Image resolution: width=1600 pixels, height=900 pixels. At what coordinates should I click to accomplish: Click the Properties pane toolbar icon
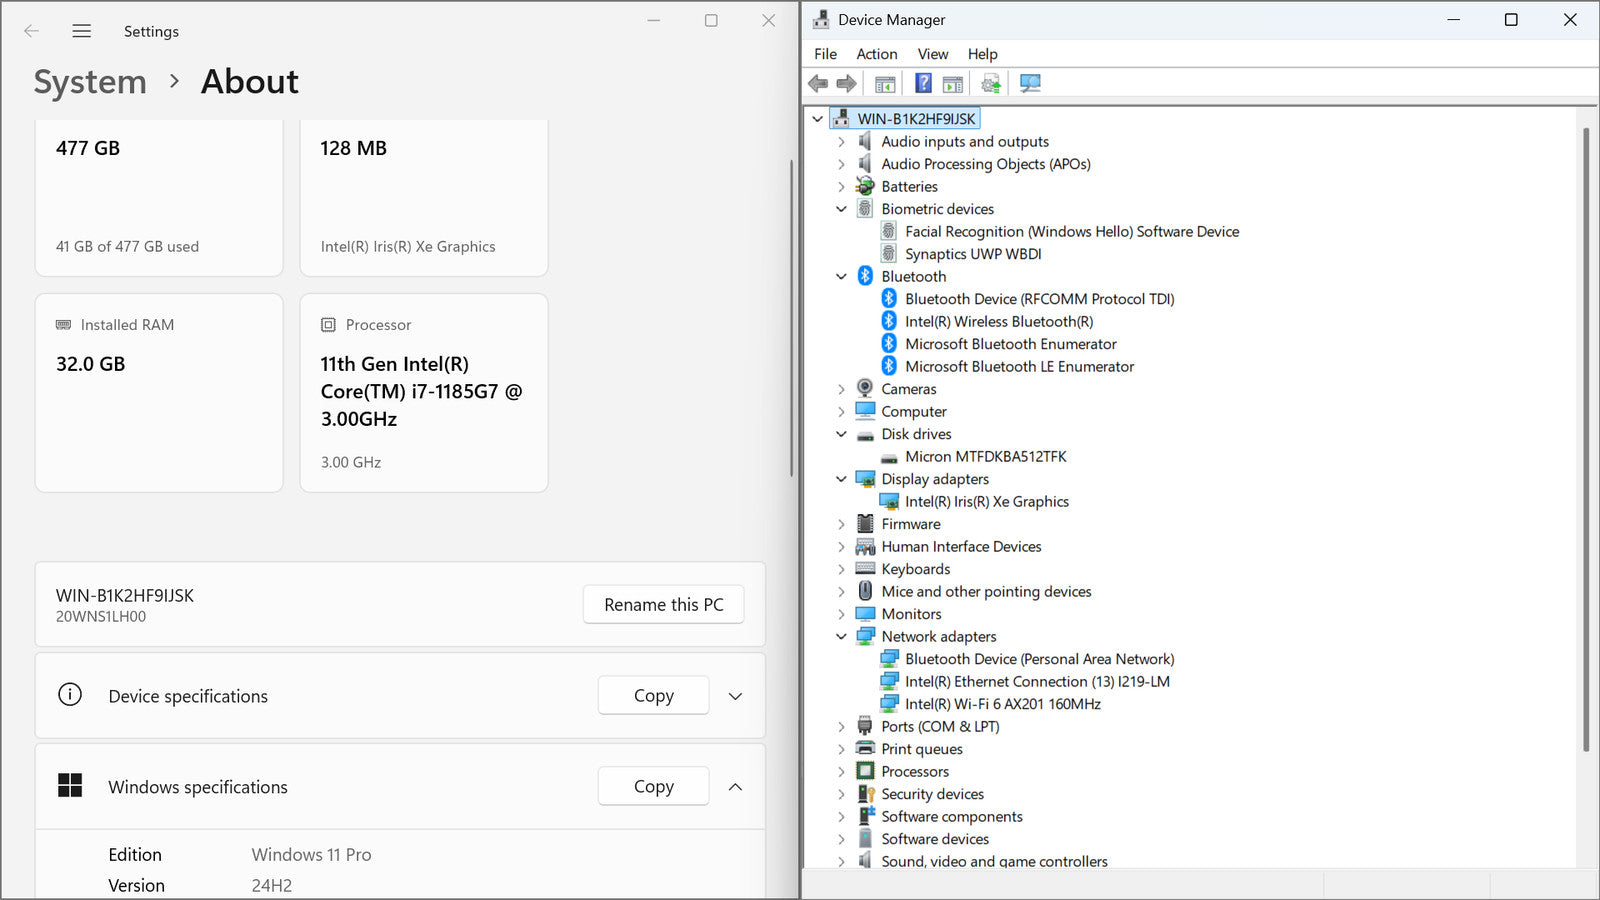pyautogui.click(x=953, y=84)
